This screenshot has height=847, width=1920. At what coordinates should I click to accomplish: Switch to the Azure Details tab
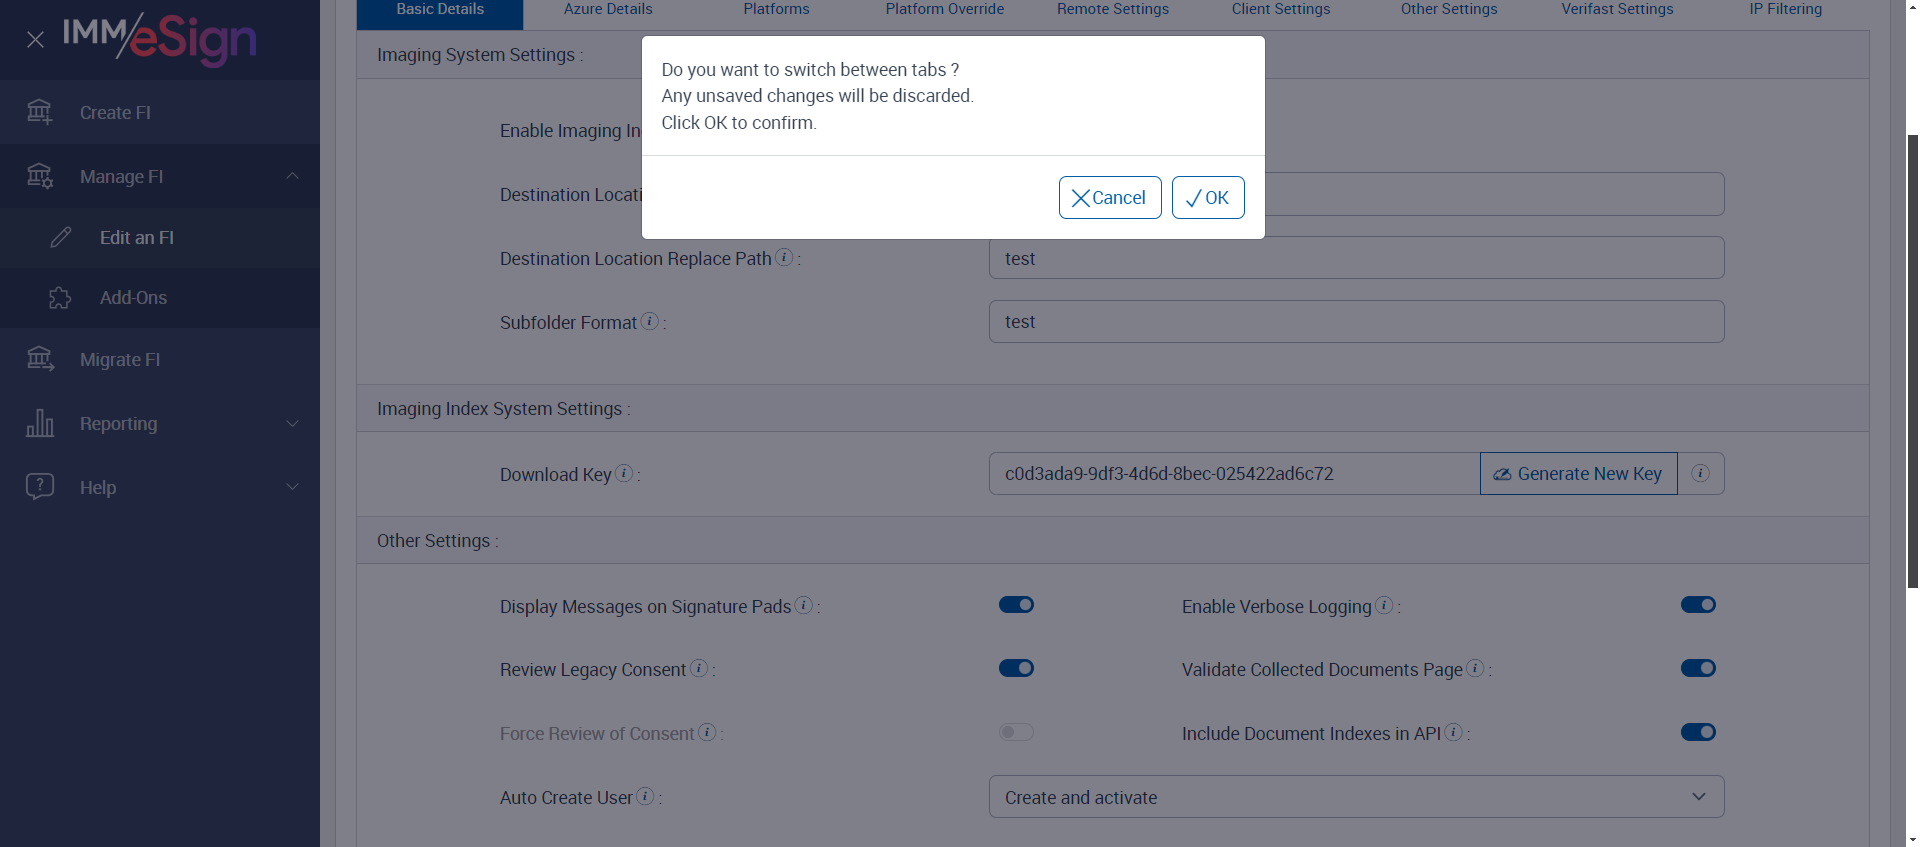click(x=608, y=10)
